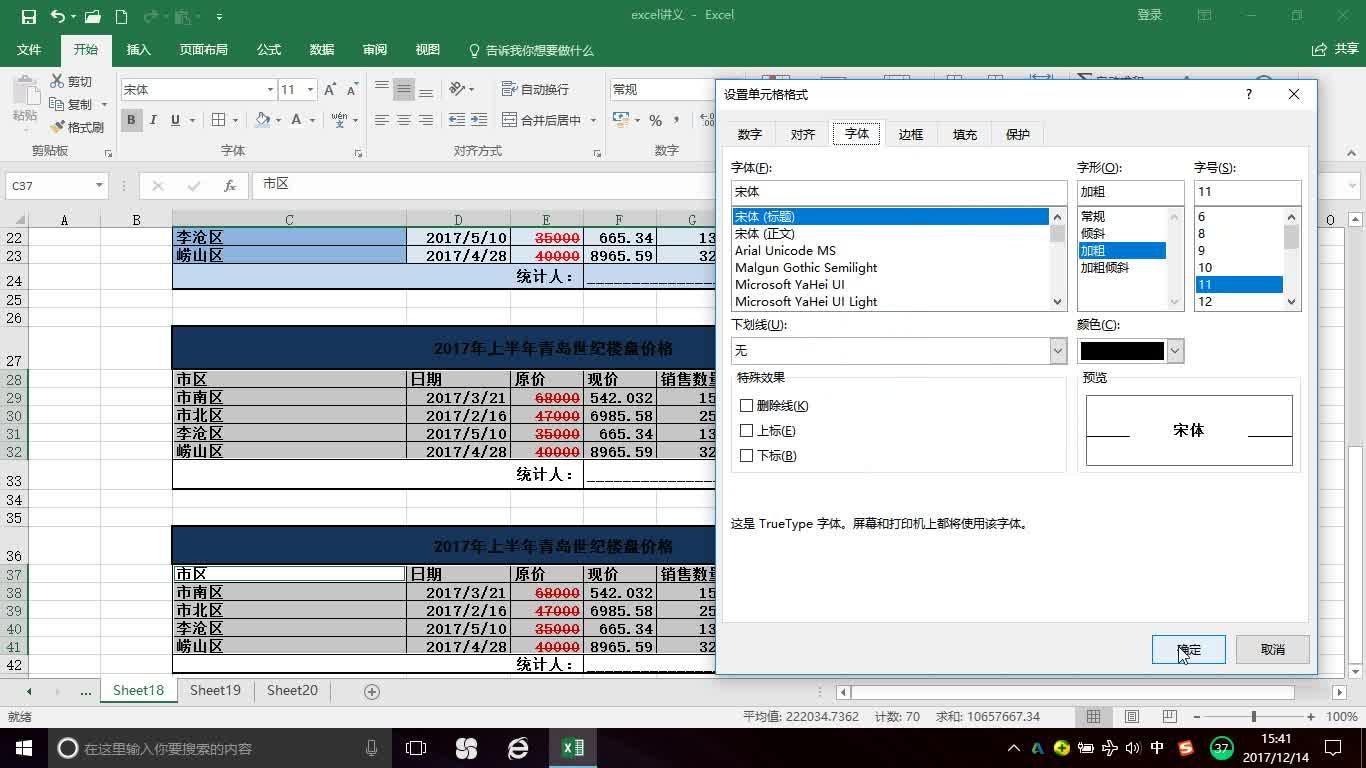Check the 下标 subscript checkbox
Viewport: 1366px width, 768px height.
point(746,456)
